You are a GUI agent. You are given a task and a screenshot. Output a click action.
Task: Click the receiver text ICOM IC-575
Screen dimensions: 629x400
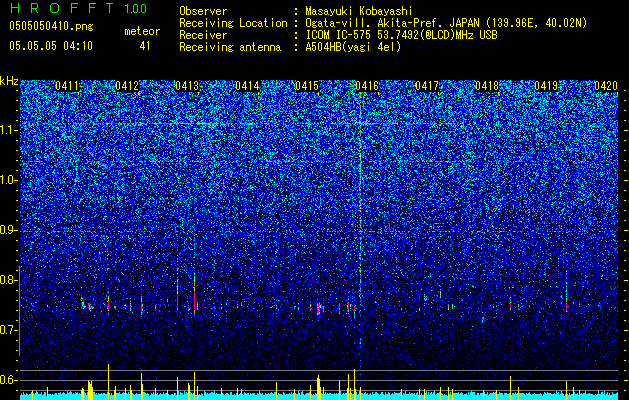click(x=337, y=35)
